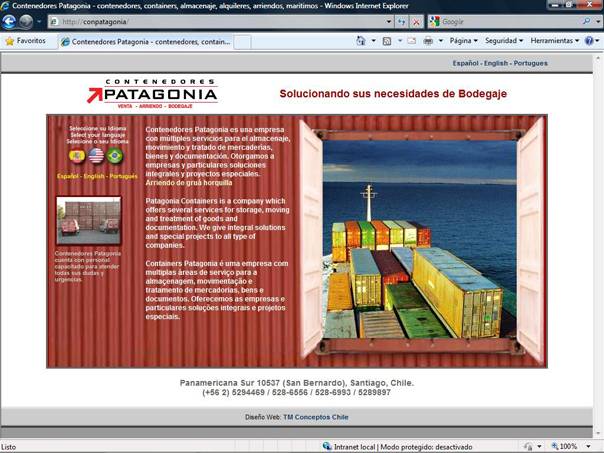Open a new blank tab
Image resolution: width=604 pixels, height=453 pixels.
[242, 42]
